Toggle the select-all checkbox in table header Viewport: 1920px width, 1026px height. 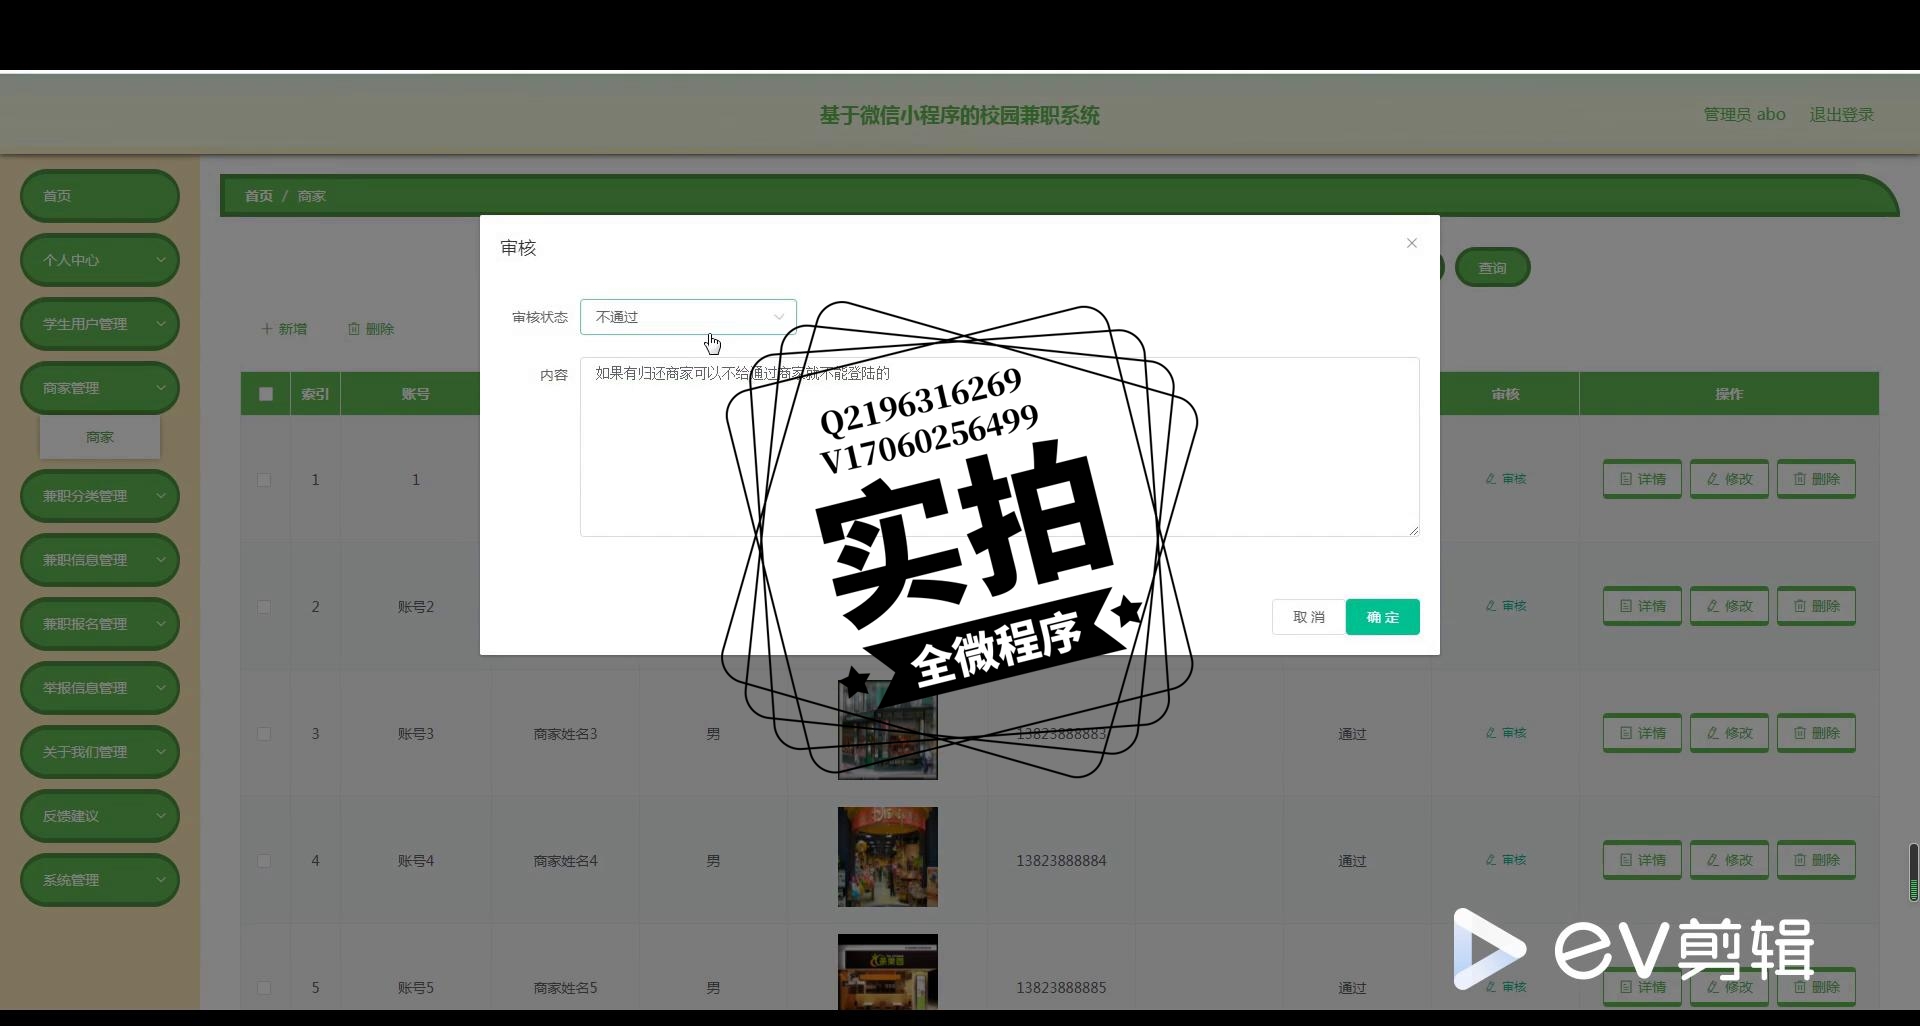pyautogui.click(x=266, y=394)
